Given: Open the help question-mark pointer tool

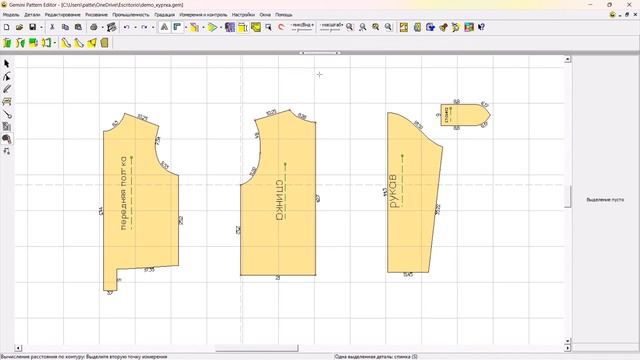Looking at the screenshot, I should click(482, 27).
